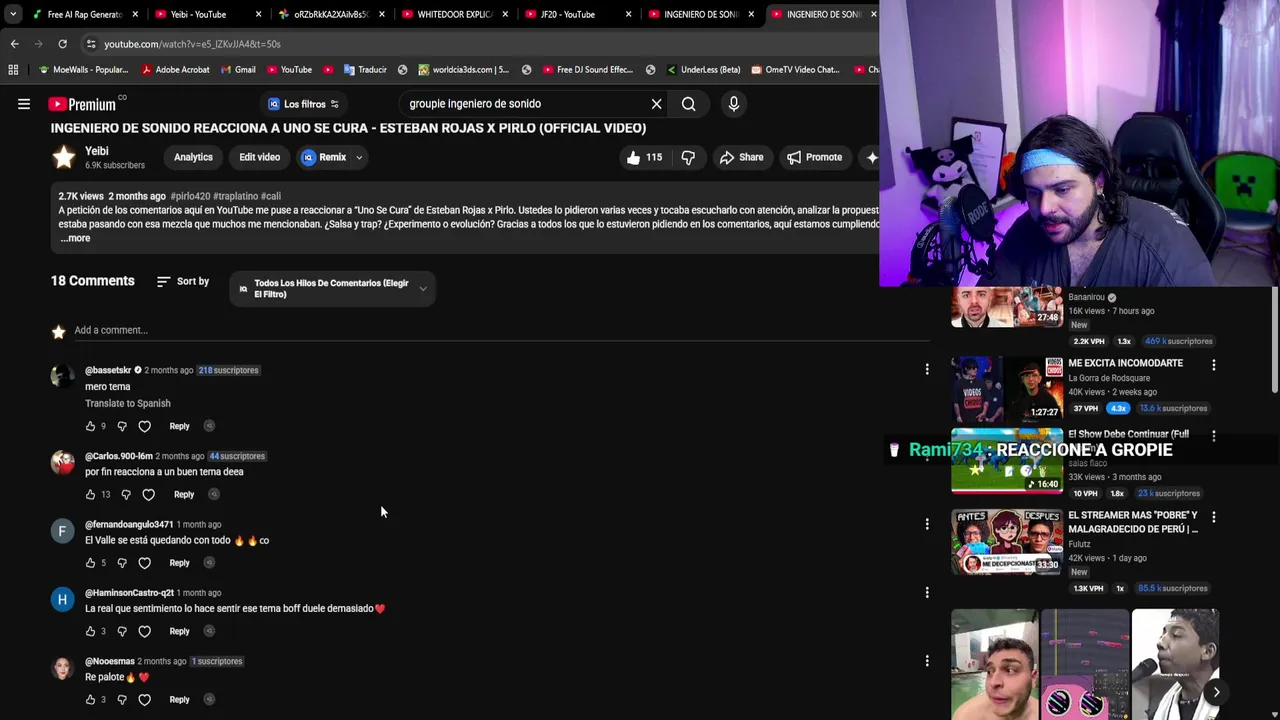Dislike the 'mero tema' comment
Viewport: 1280px width, 720px height.
pos(122,426)
